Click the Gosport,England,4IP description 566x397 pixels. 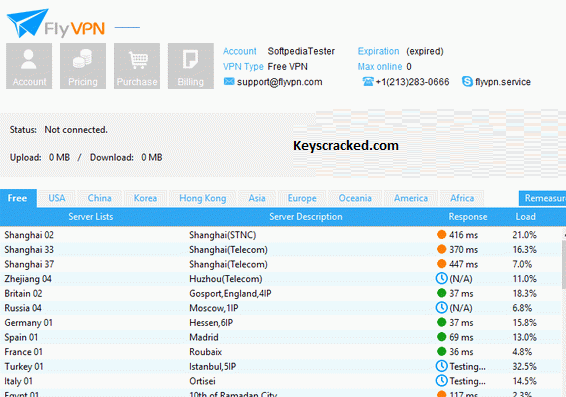[x=230, y=293]
